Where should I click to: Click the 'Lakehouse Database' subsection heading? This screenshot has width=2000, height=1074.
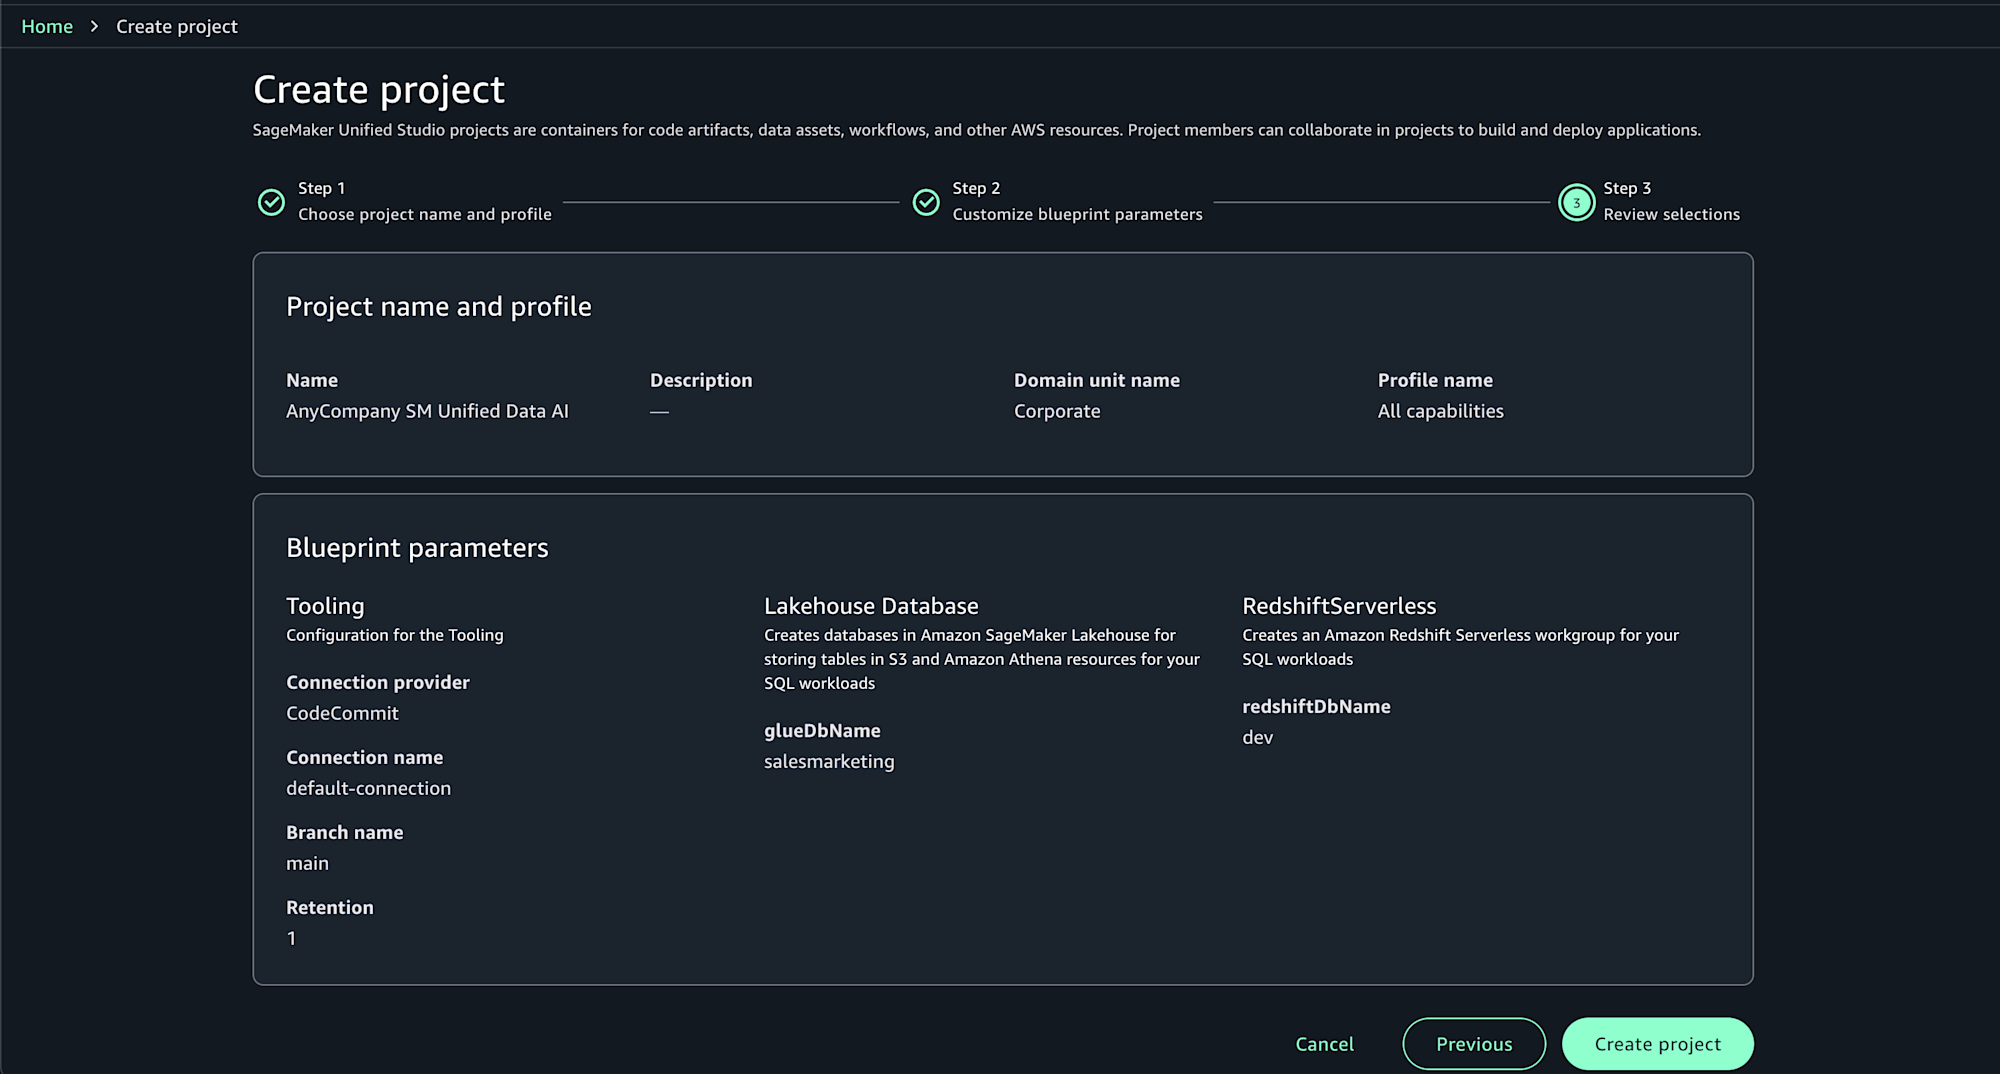871,606
